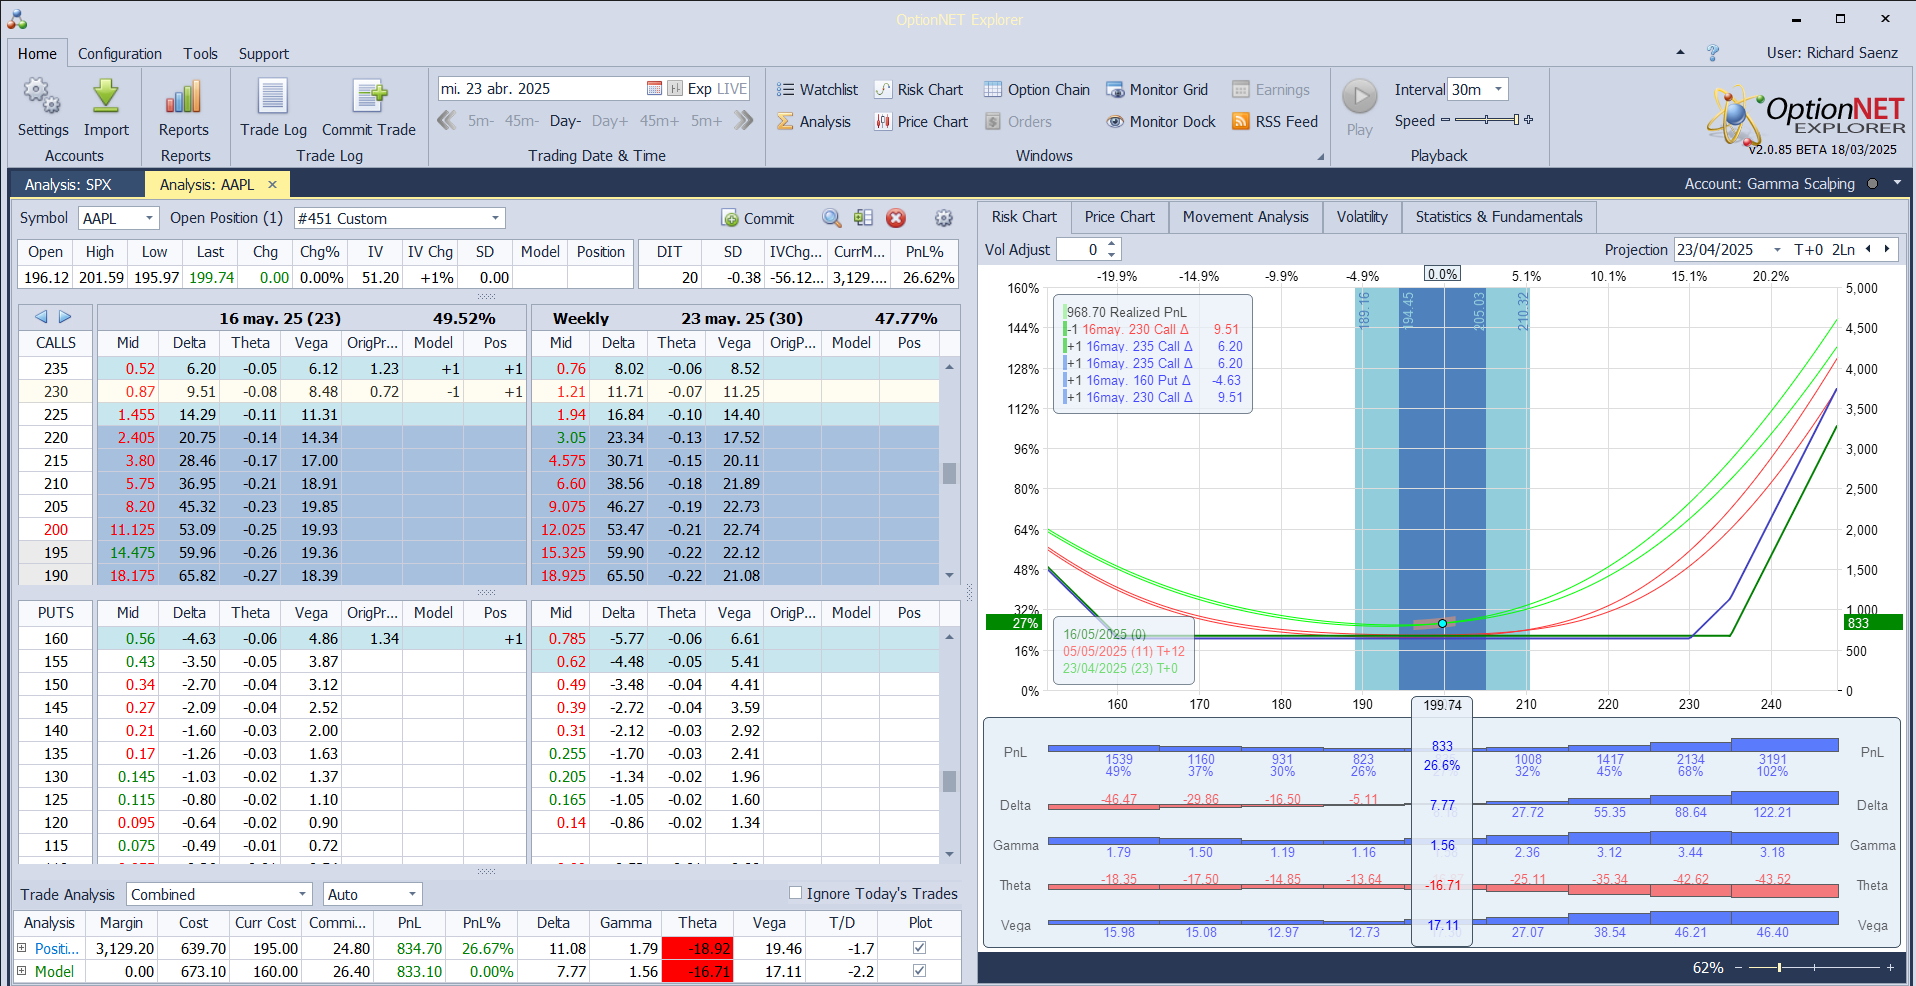Open the Option Chain window
Screen dimensions: 1916x986
tap(1037, 89)
